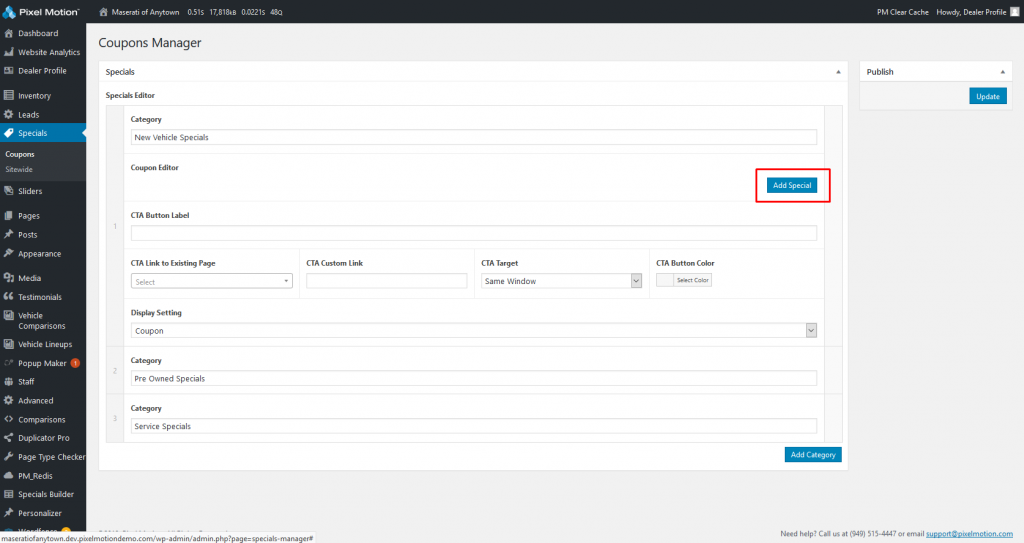Click the CTA Custom Link input field

coord(387,281)
